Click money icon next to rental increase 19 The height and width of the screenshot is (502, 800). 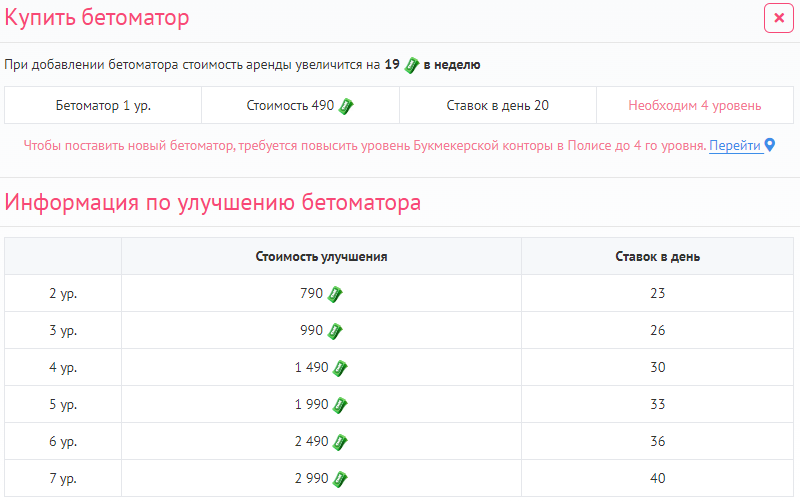410,65
